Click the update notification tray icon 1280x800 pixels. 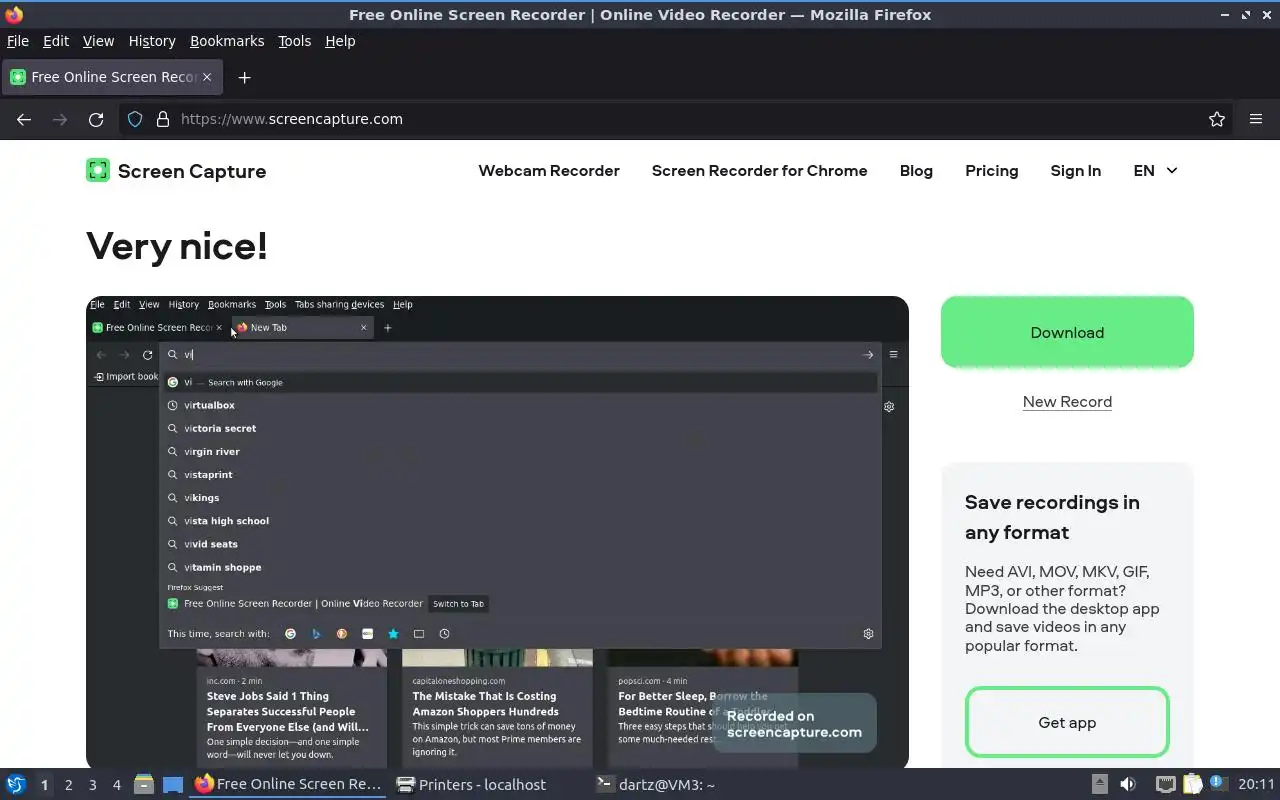click(1217, 784)
